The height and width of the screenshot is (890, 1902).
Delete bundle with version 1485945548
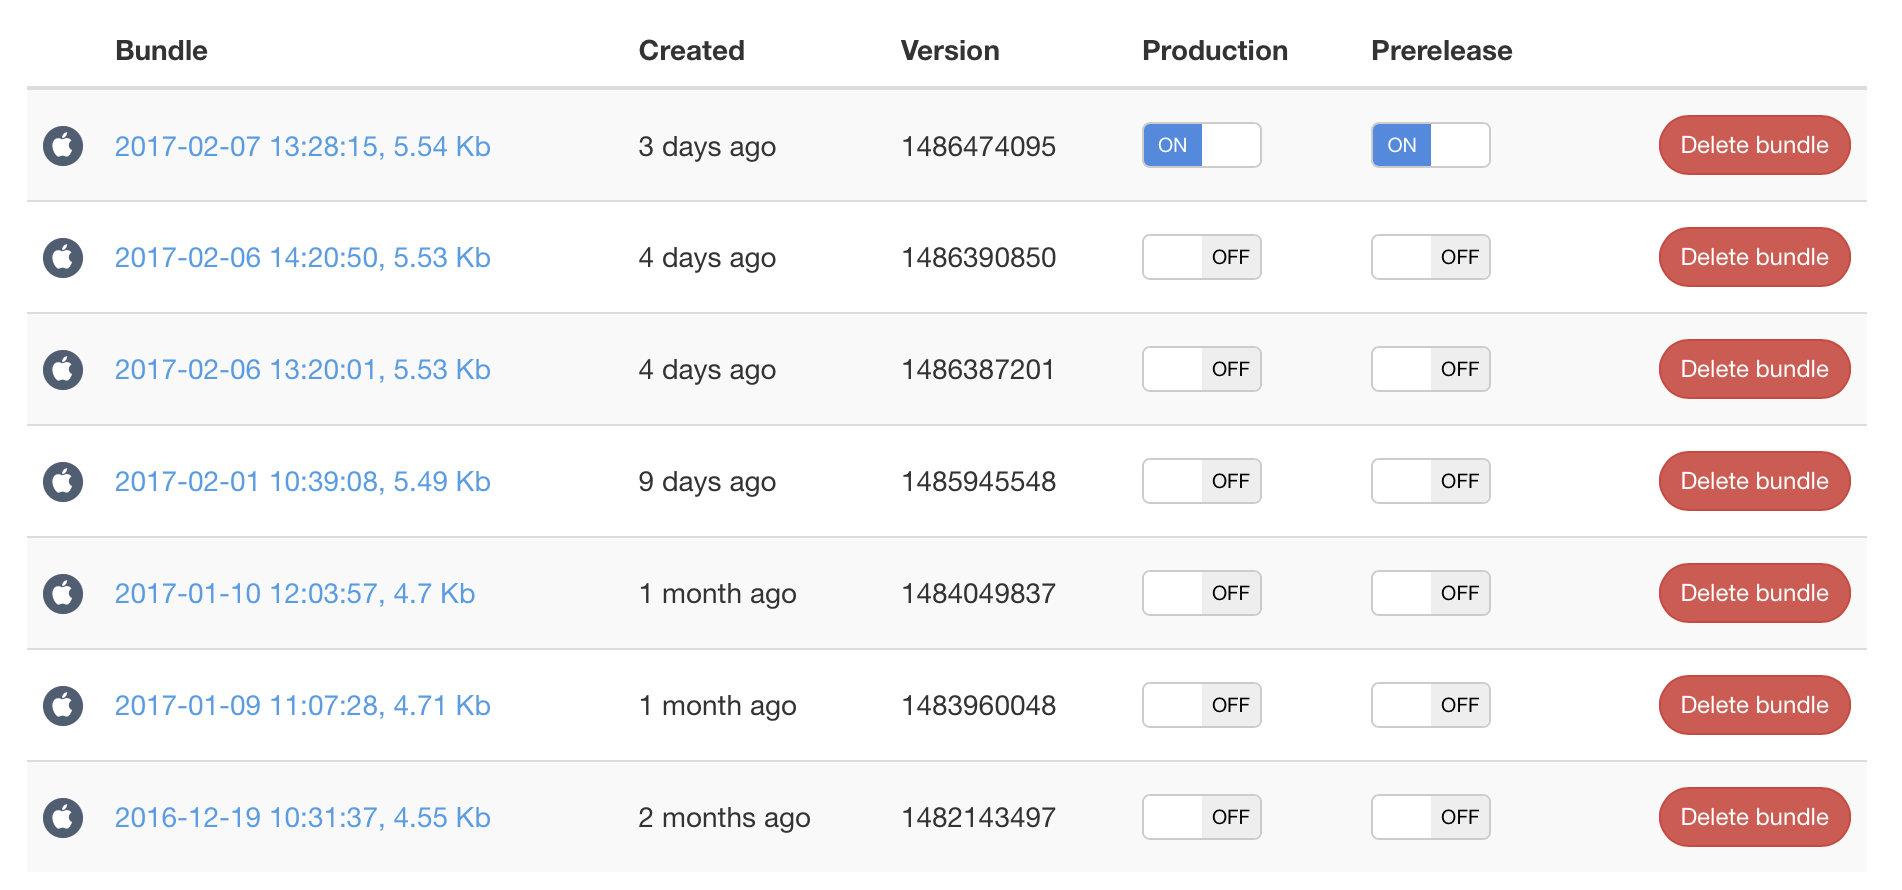(1754, 482)
